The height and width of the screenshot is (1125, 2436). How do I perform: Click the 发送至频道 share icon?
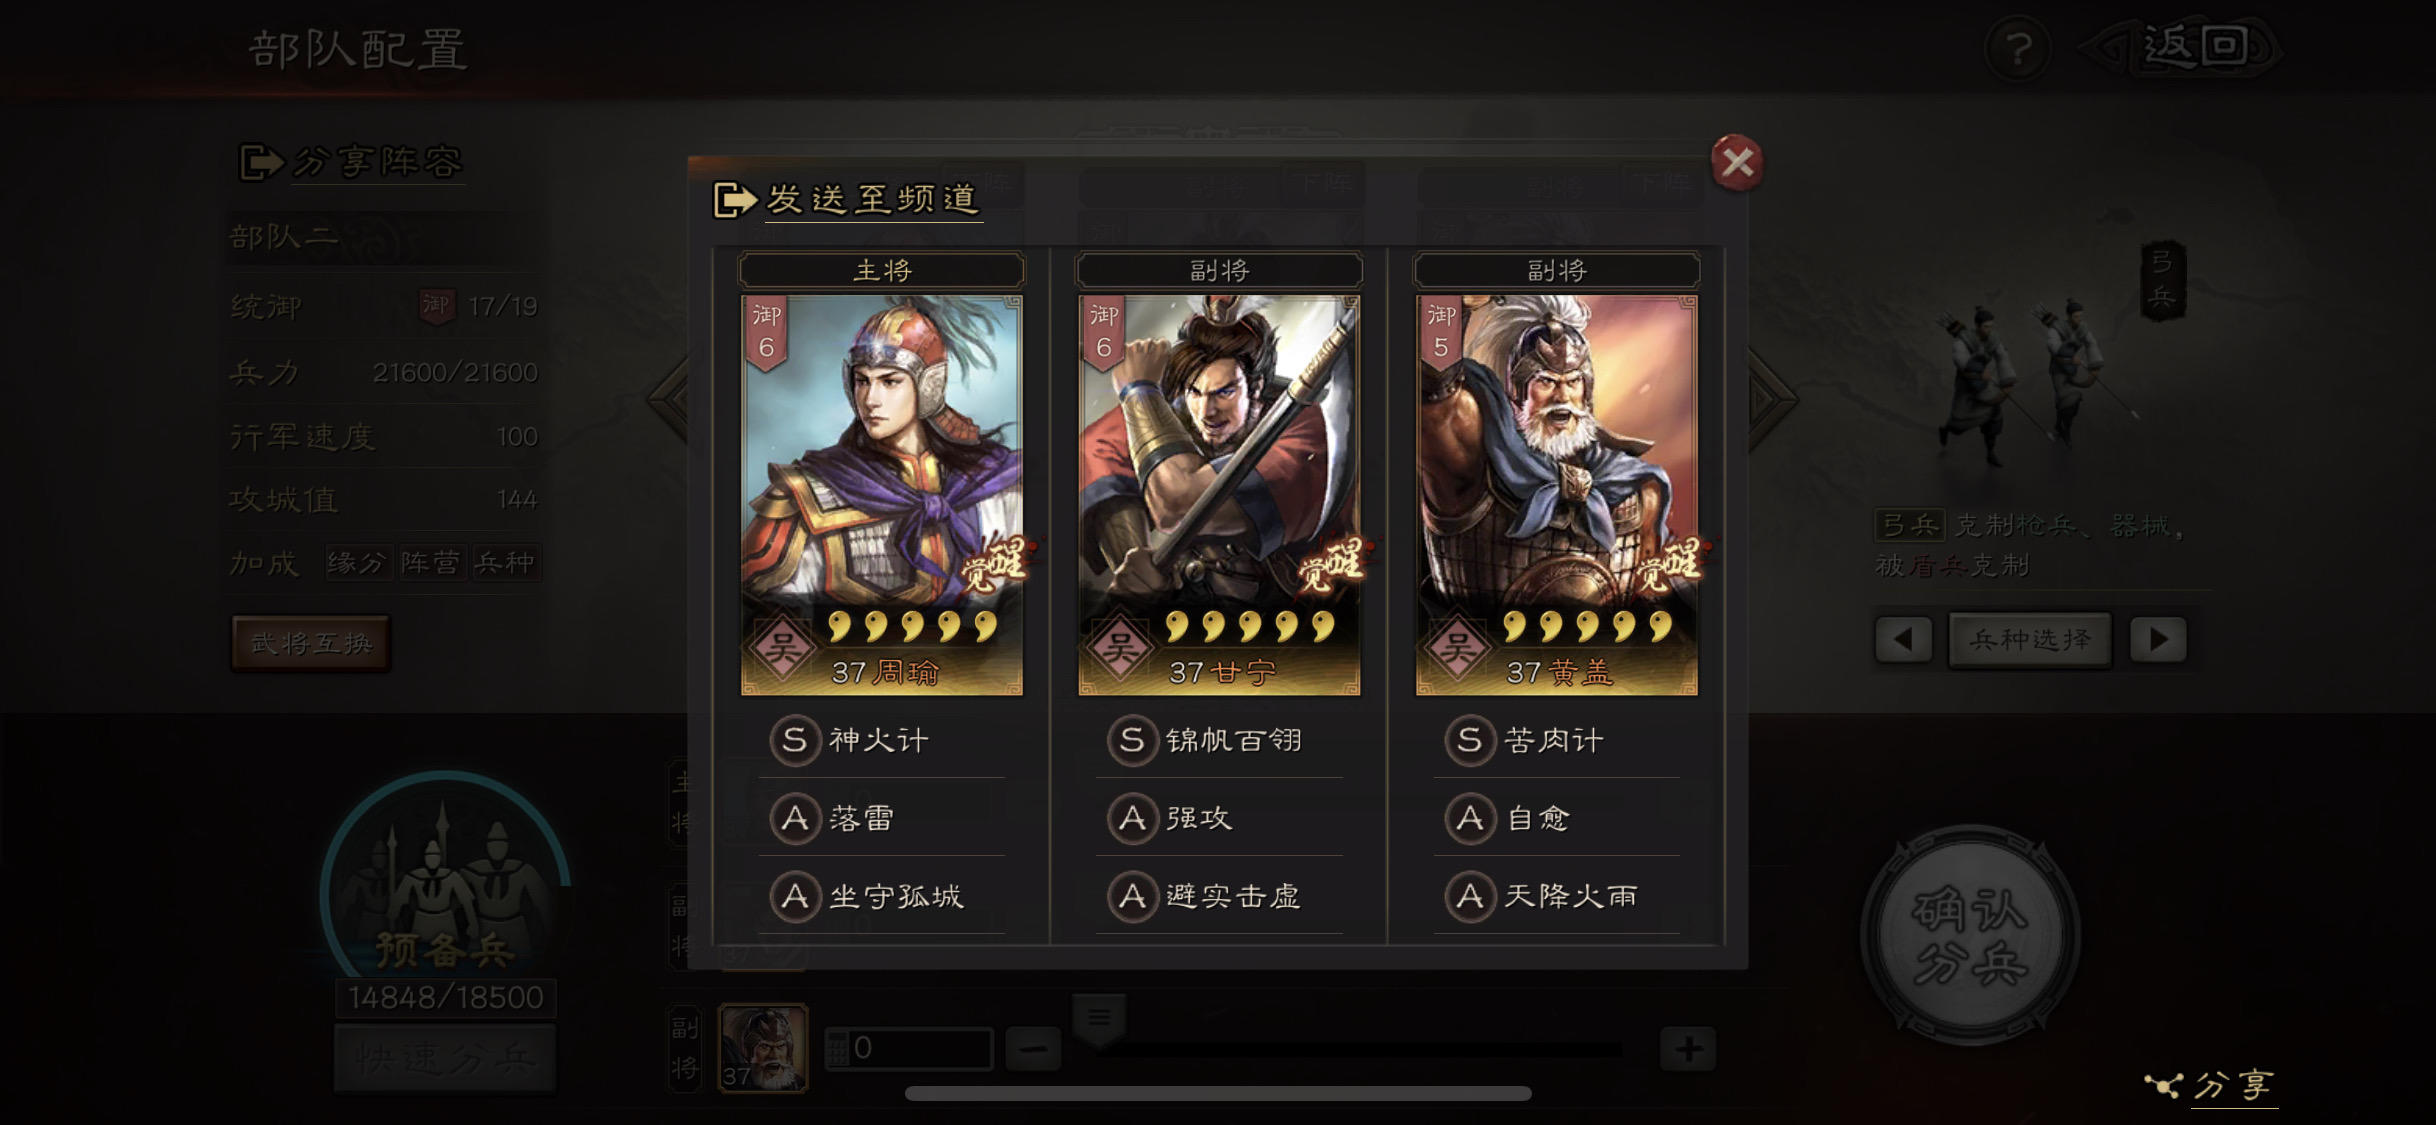(734, 199)
